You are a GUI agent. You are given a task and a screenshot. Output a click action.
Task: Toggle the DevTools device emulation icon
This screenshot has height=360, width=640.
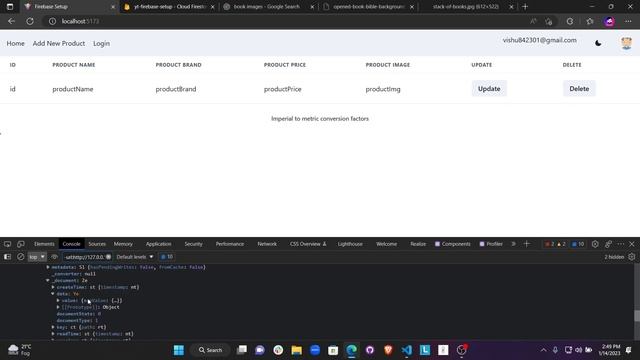[21, 244]
